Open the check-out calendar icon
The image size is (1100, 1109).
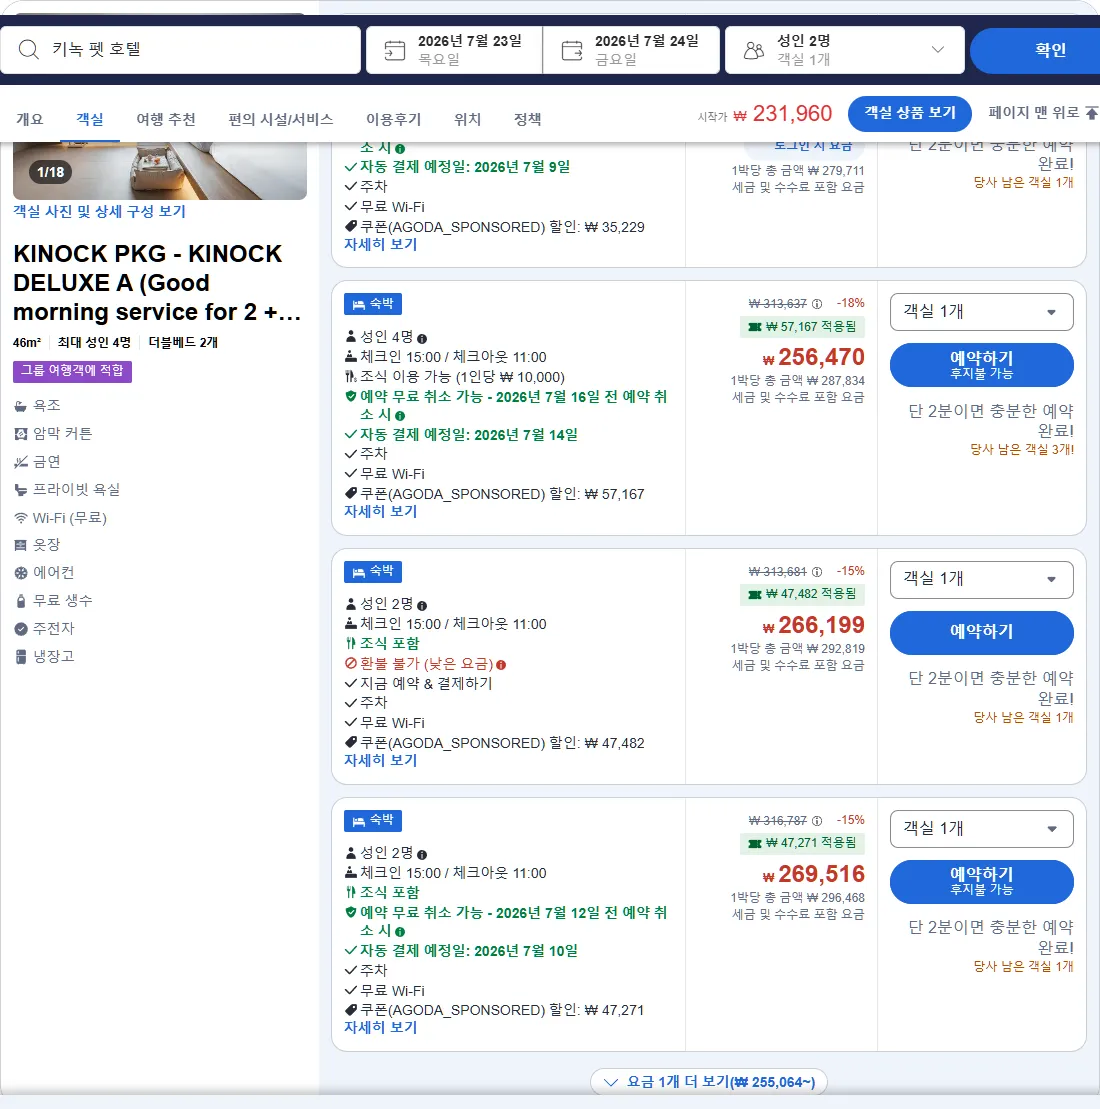pos(572,50)
